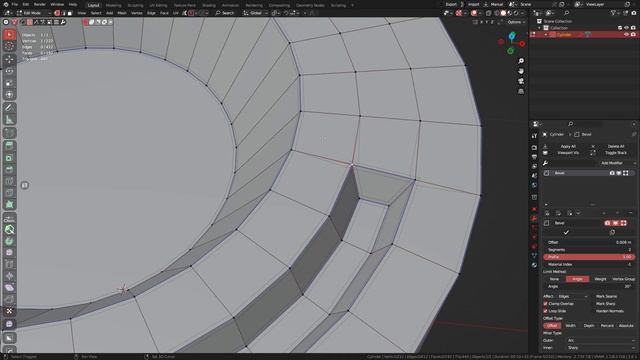Select the Bevel tool in left toolbar
This screenshot has width=640, height=360.
point(9,169)
